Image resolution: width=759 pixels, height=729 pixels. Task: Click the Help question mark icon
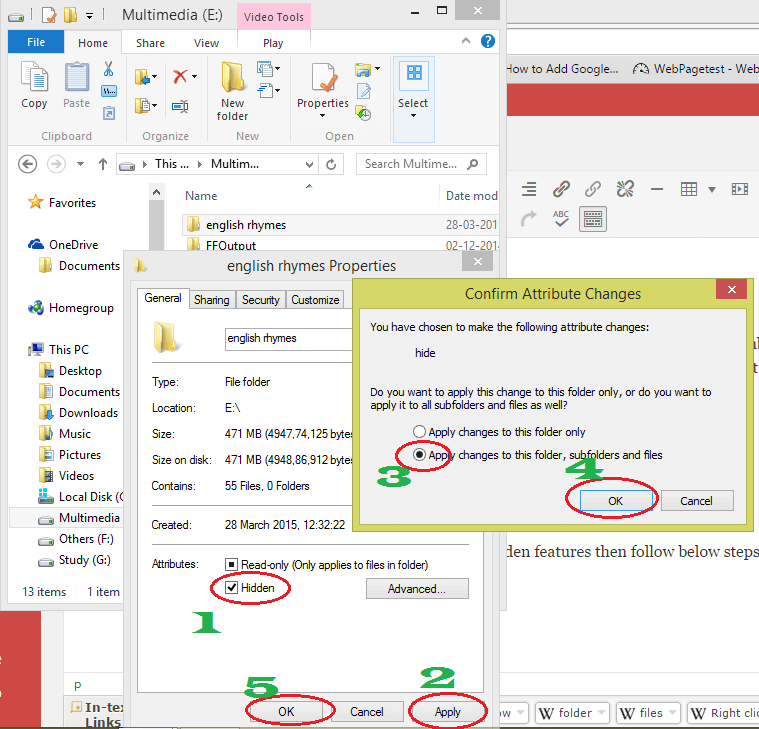pos(487,42)
